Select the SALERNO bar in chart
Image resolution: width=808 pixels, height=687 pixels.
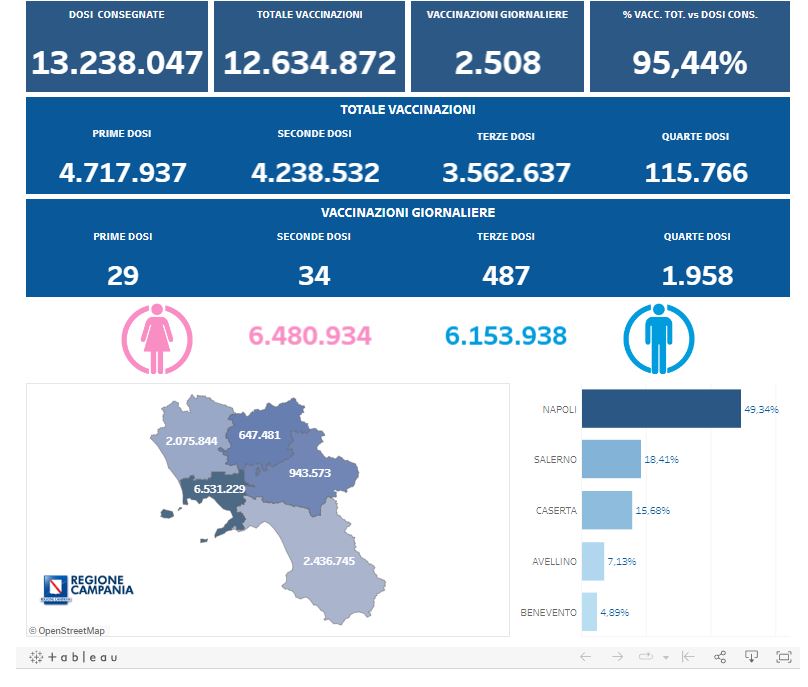pos(610,459)
